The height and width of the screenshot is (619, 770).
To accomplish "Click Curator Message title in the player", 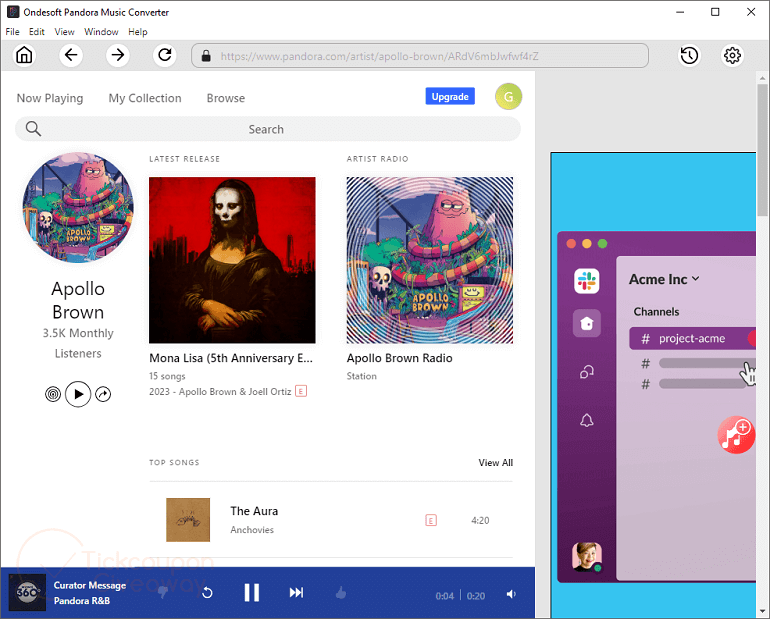I will 89,585.
